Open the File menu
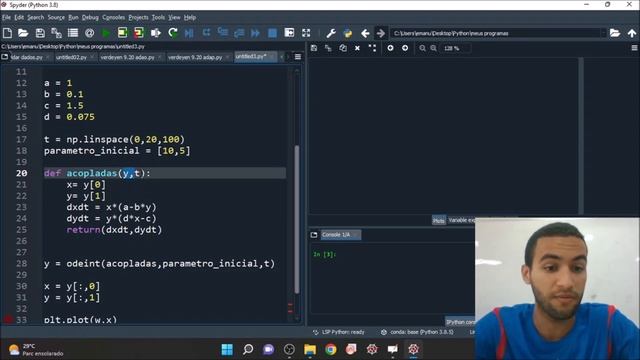This screenshot has width=640, height=360. 6,18
